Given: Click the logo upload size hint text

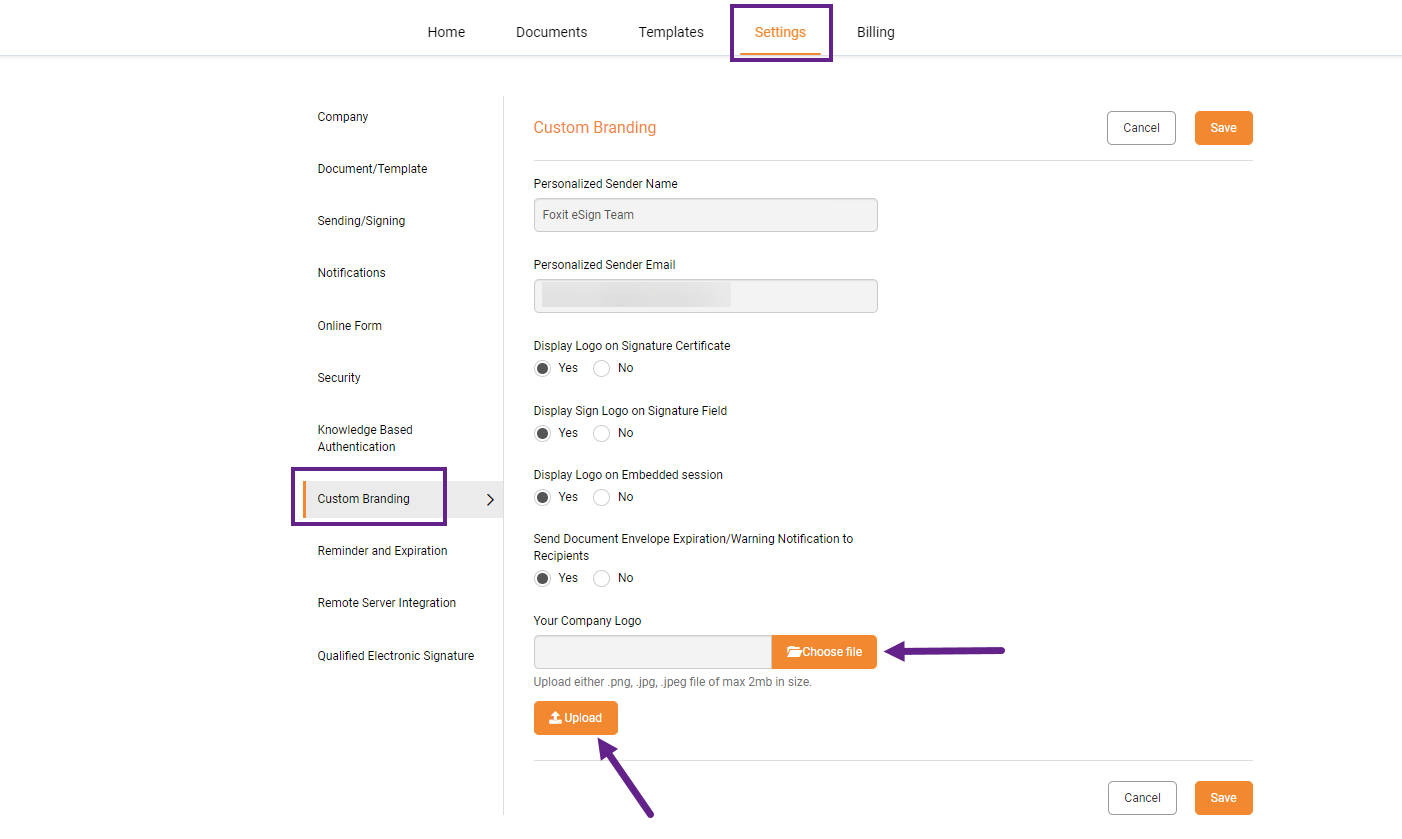Looking at the screenshot, I should [673, 682].
